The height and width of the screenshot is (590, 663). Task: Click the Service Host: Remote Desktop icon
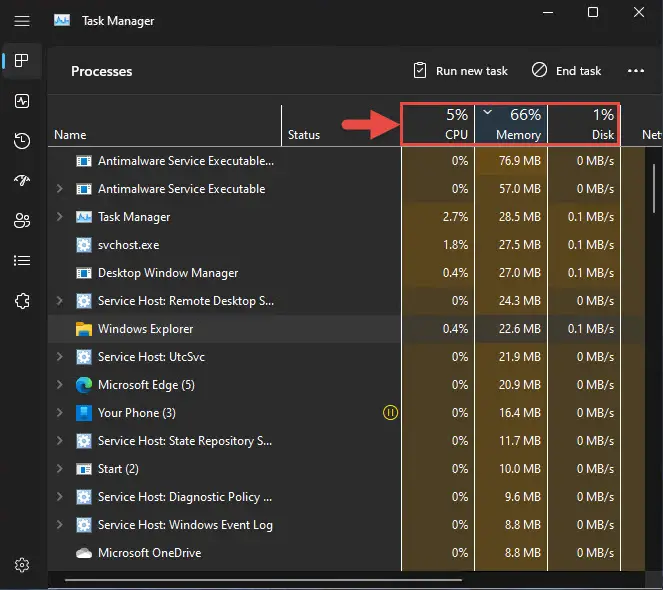tap(84, 301)
